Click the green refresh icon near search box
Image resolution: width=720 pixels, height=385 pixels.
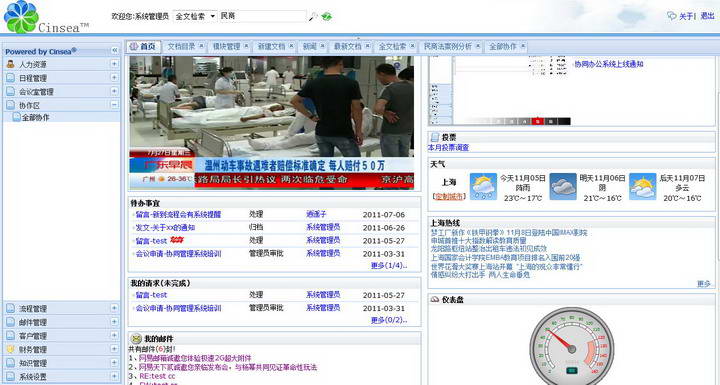[x=326, y=17]
